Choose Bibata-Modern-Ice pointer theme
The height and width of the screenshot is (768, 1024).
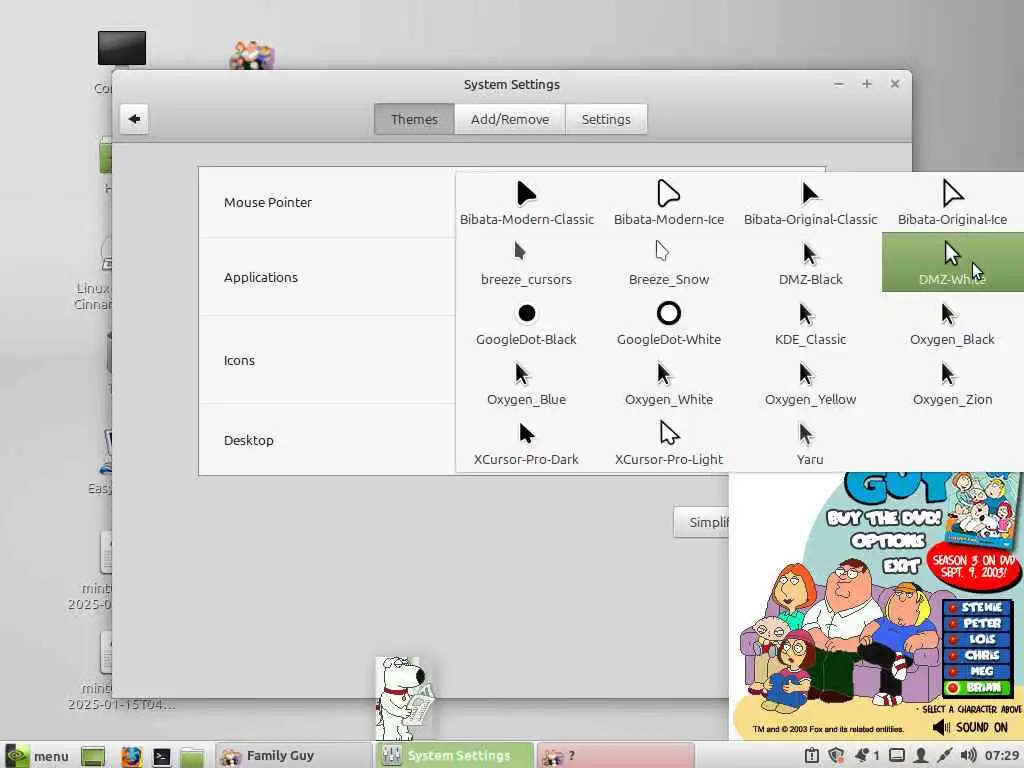pyautogui.click(x=669, y=203)
